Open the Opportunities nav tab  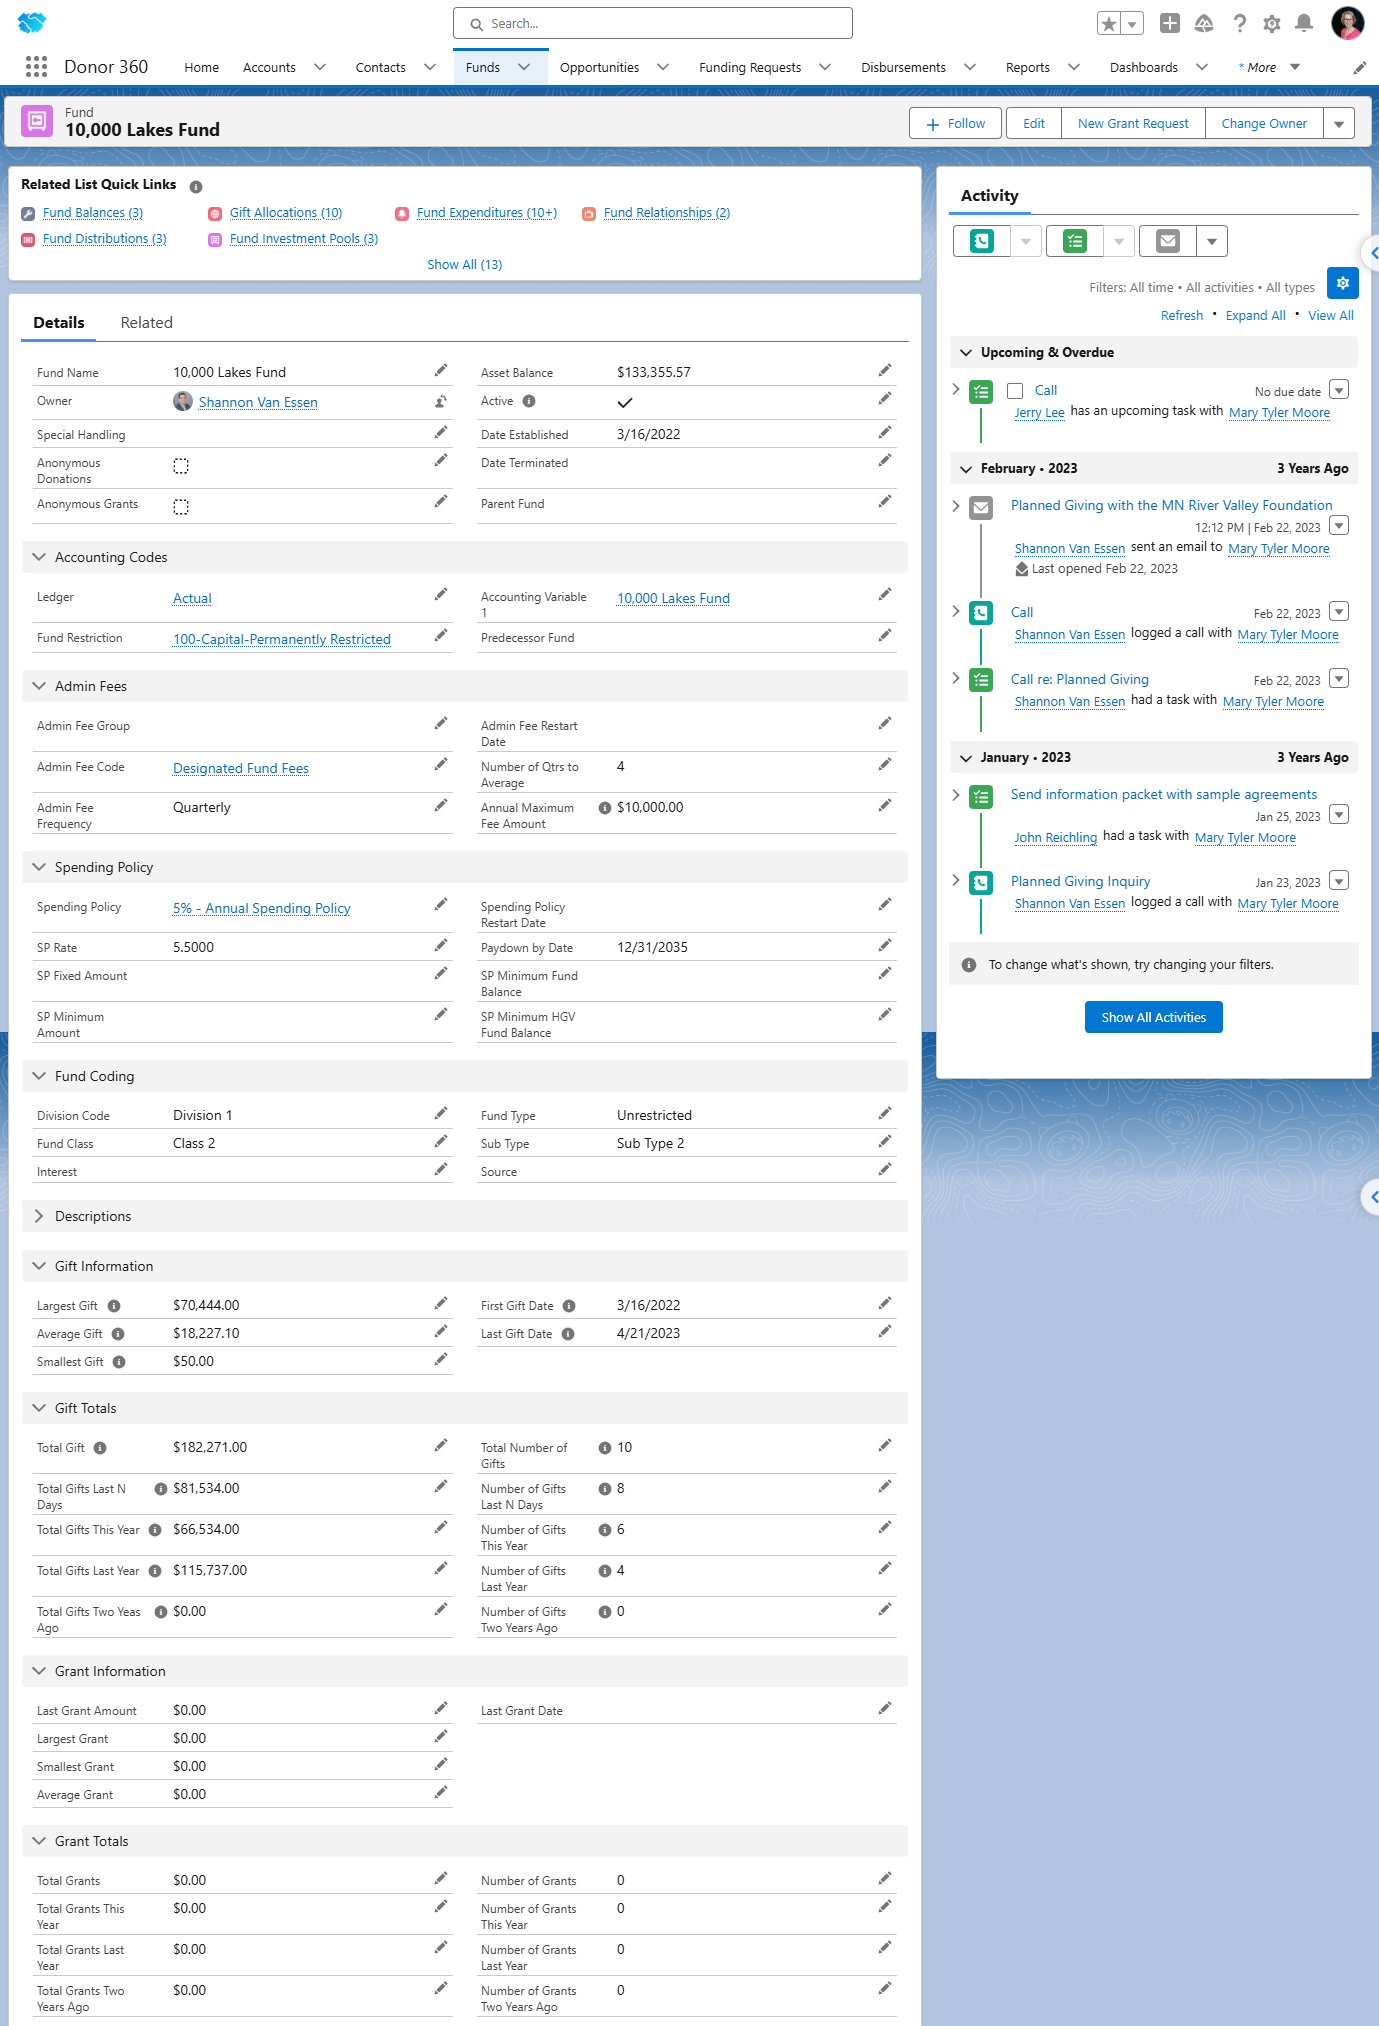(x=600, y=68)
